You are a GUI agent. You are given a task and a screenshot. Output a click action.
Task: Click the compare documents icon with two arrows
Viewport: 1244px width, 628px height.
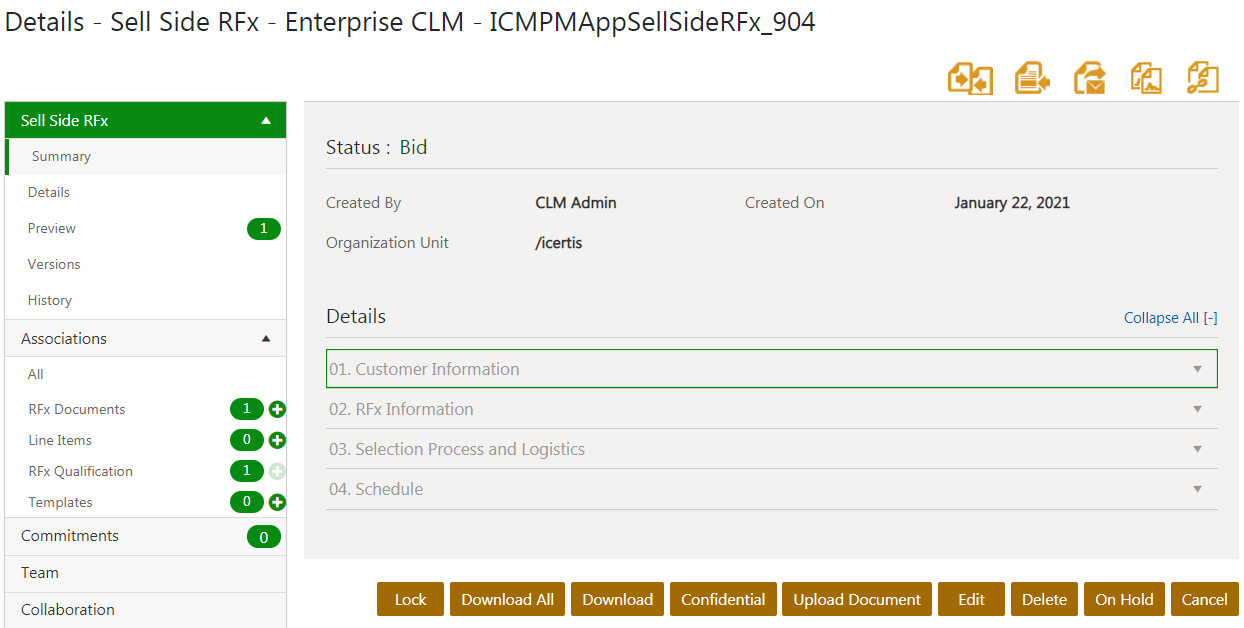tap(969, 78)
